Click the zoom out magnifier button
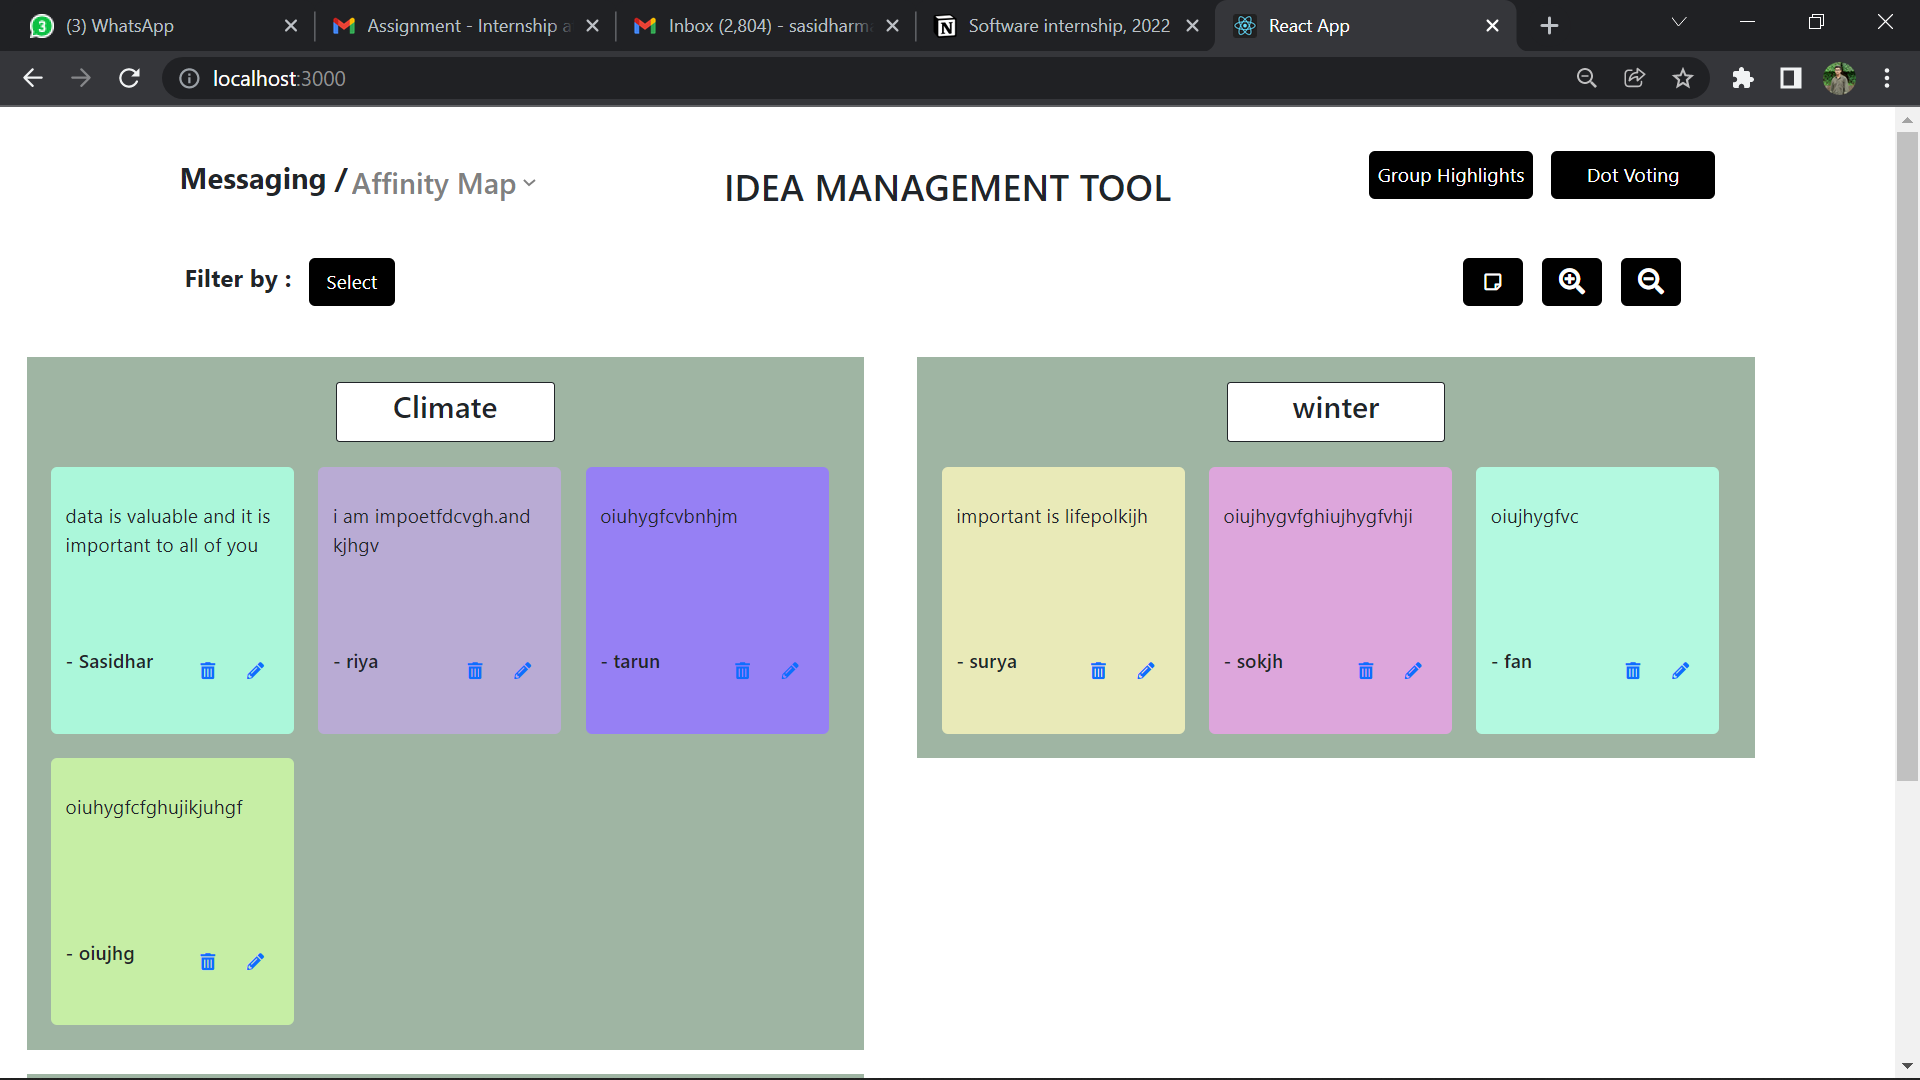The image size is (1920, 1080). pyautogui.click(x=1651, y=282)
